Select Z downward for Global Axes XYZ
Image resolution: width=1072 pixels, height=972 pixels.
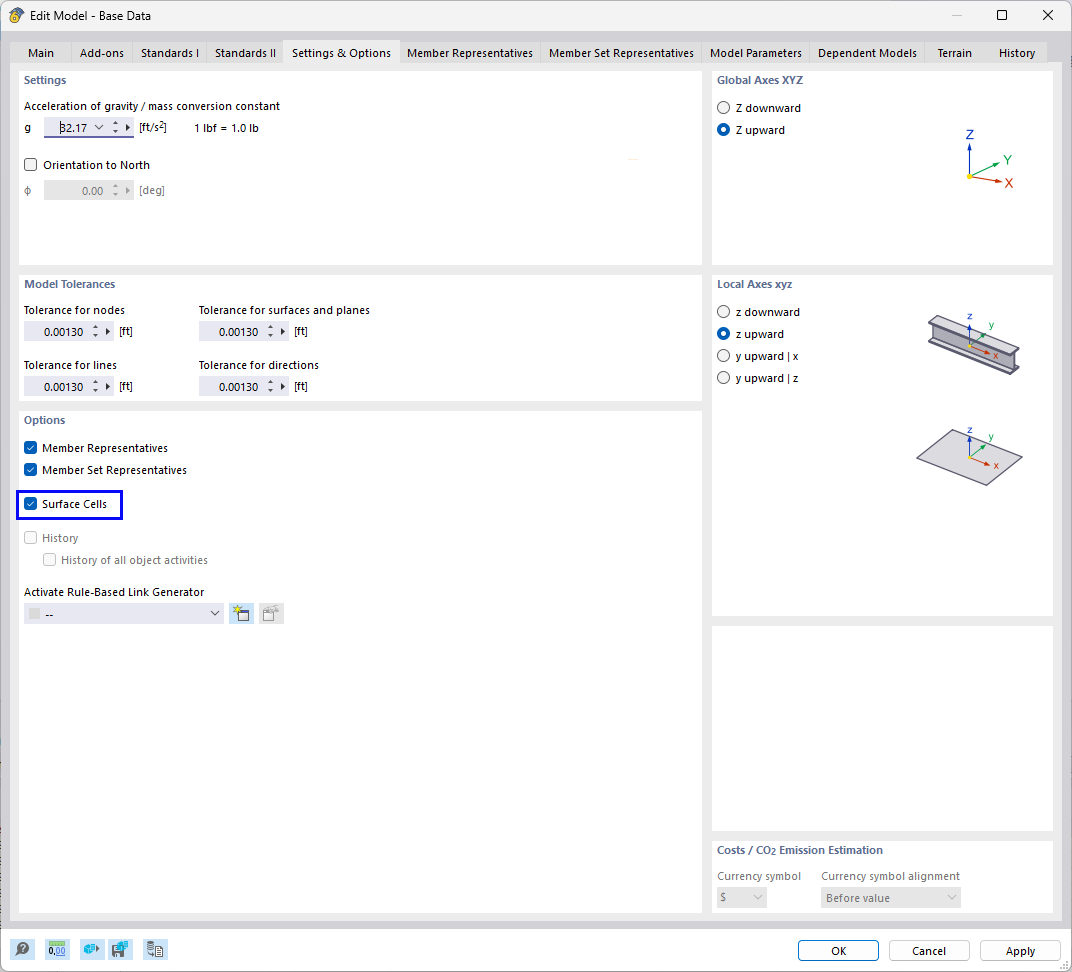point(723,108)
